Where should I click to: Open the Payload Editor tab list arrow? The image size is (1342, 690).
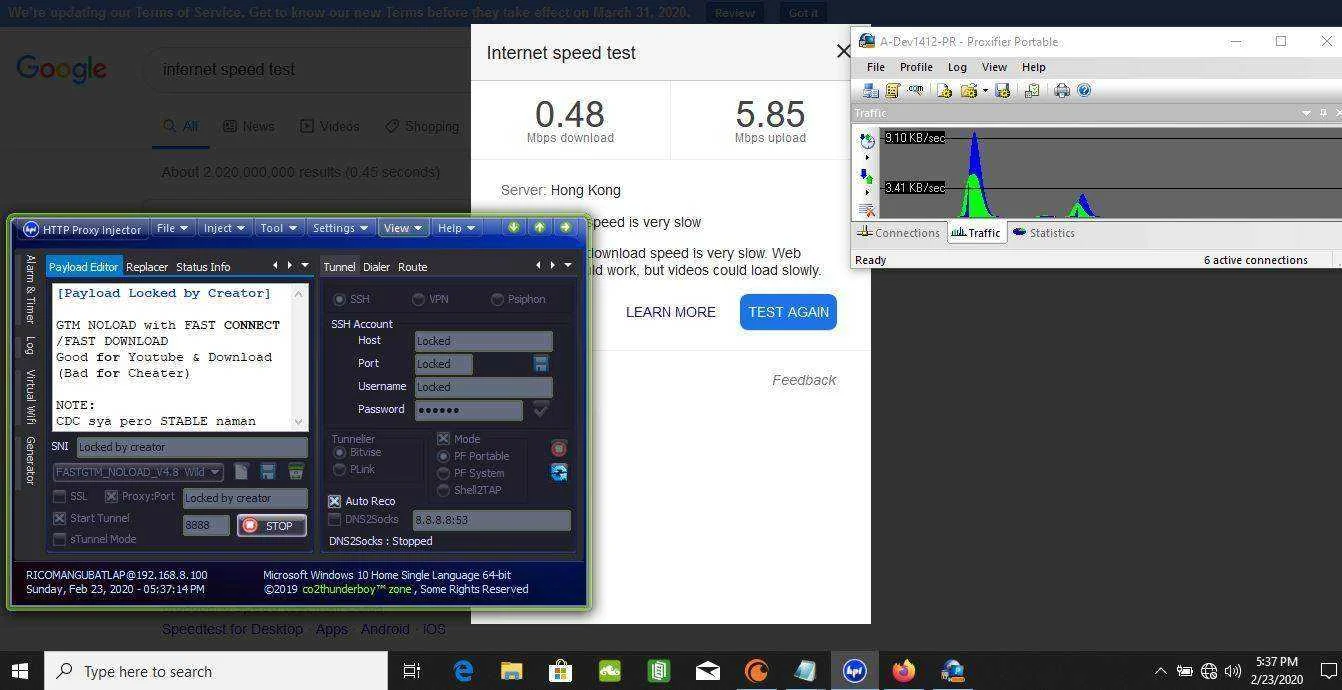pyautogui.click(x=305, y=266)
